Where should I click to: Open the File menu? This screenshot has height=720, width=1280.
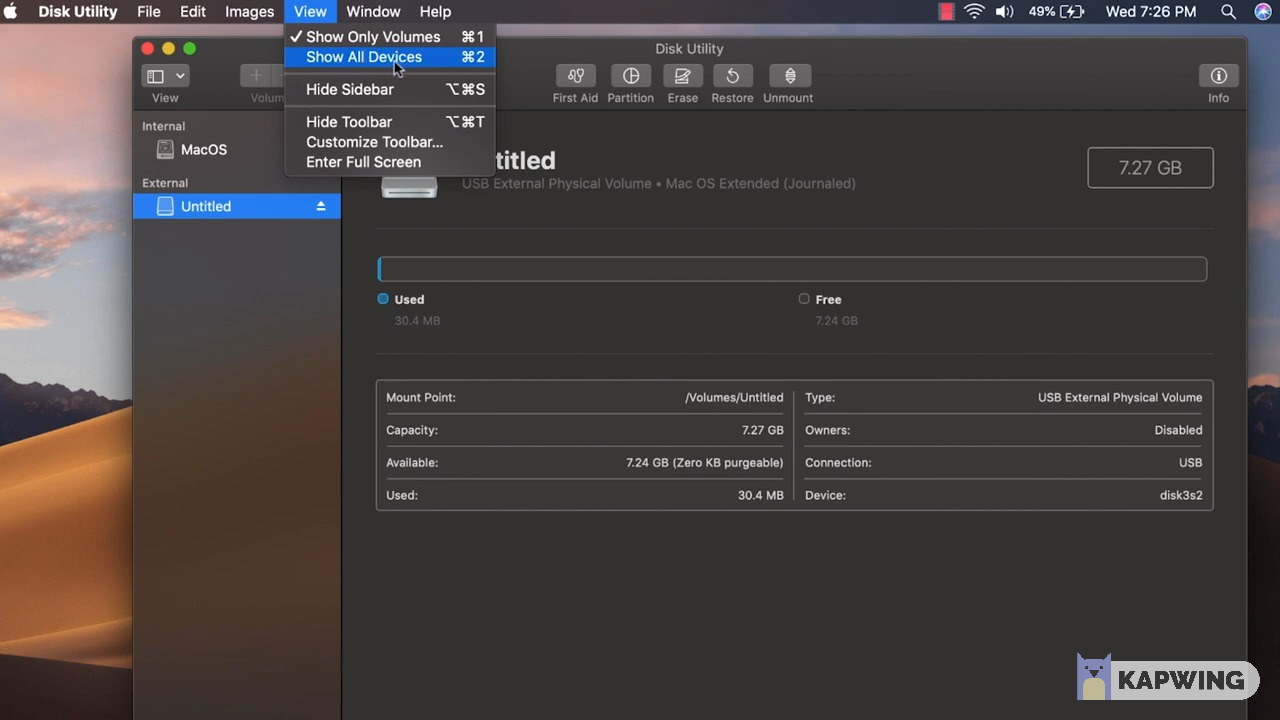149,12
